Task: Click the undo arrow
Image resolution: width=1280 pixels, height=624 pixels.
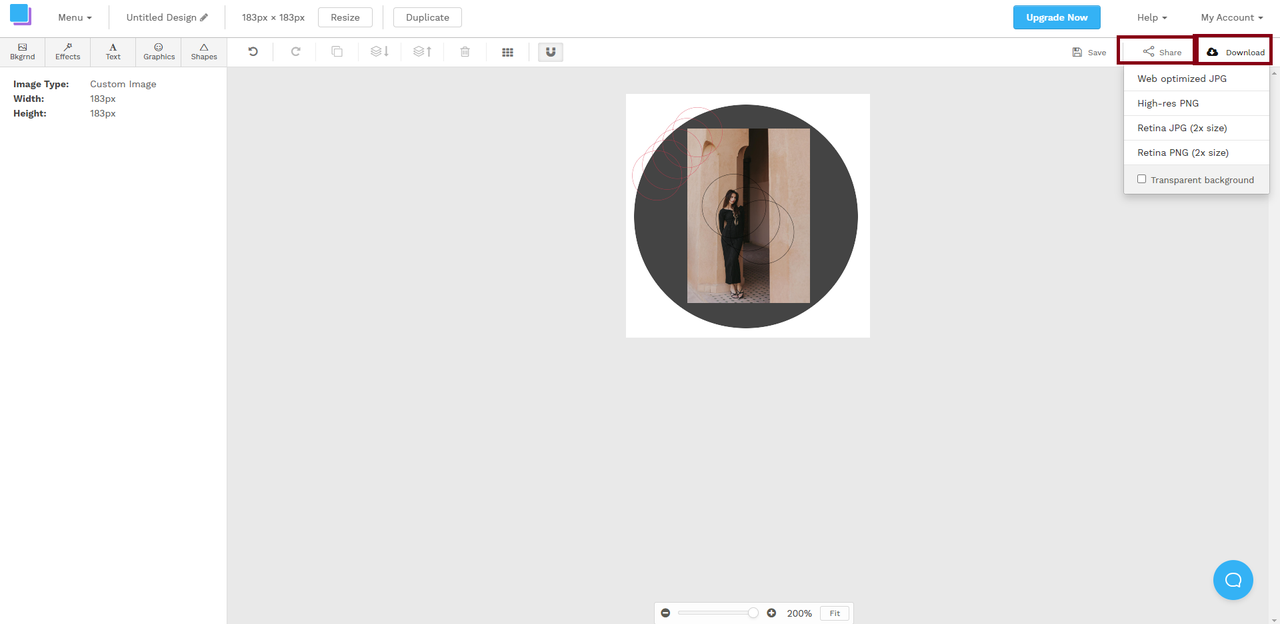Action: [253, 52]
